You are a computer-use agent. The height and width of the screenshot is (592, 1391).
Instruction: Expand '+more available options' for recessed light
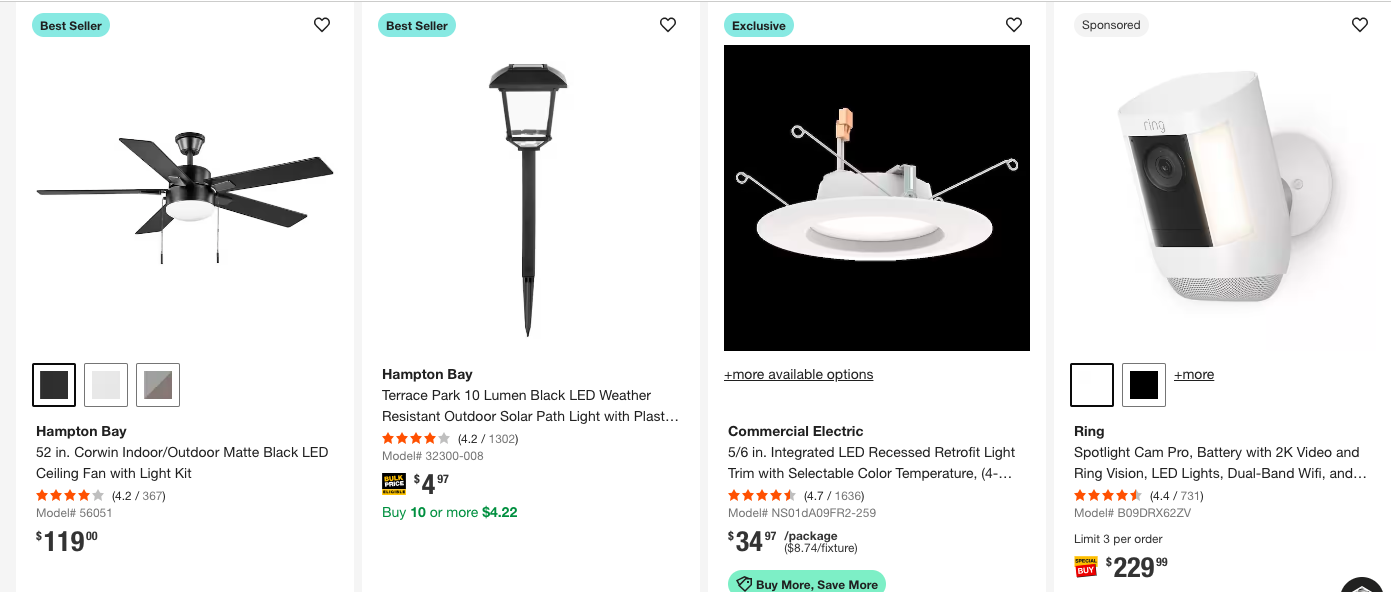pos(798,375)
